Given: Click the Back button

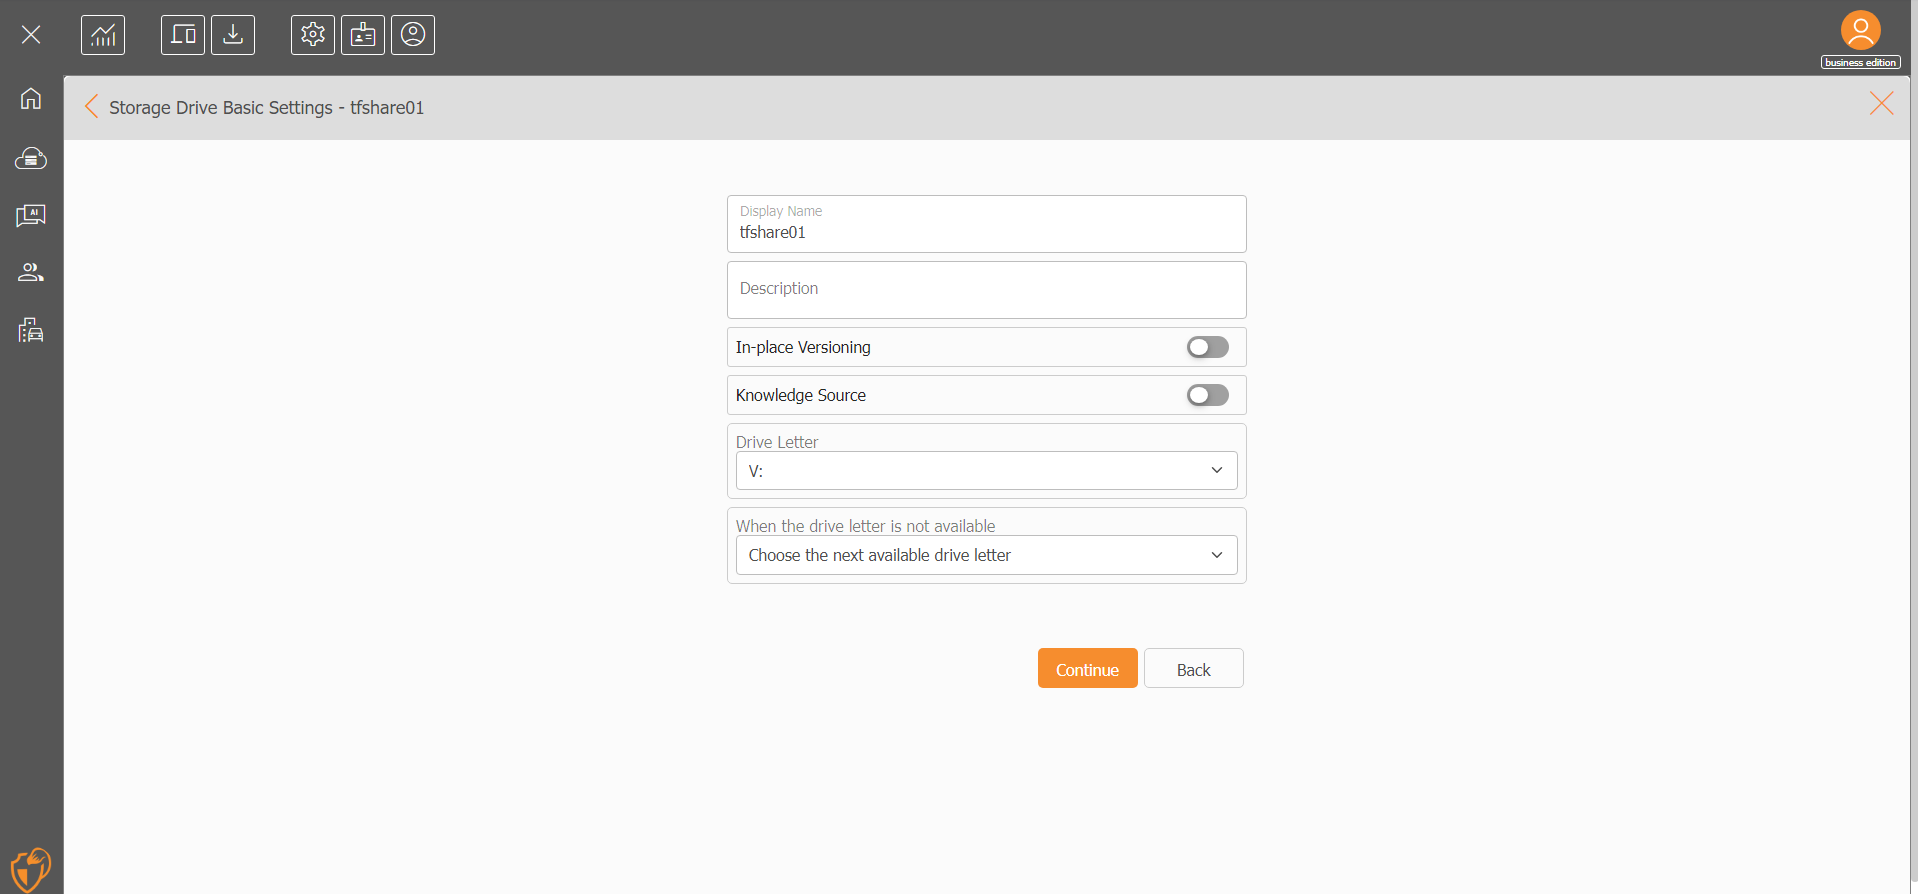Looking at the screenshot, I should coord(1194,668).
